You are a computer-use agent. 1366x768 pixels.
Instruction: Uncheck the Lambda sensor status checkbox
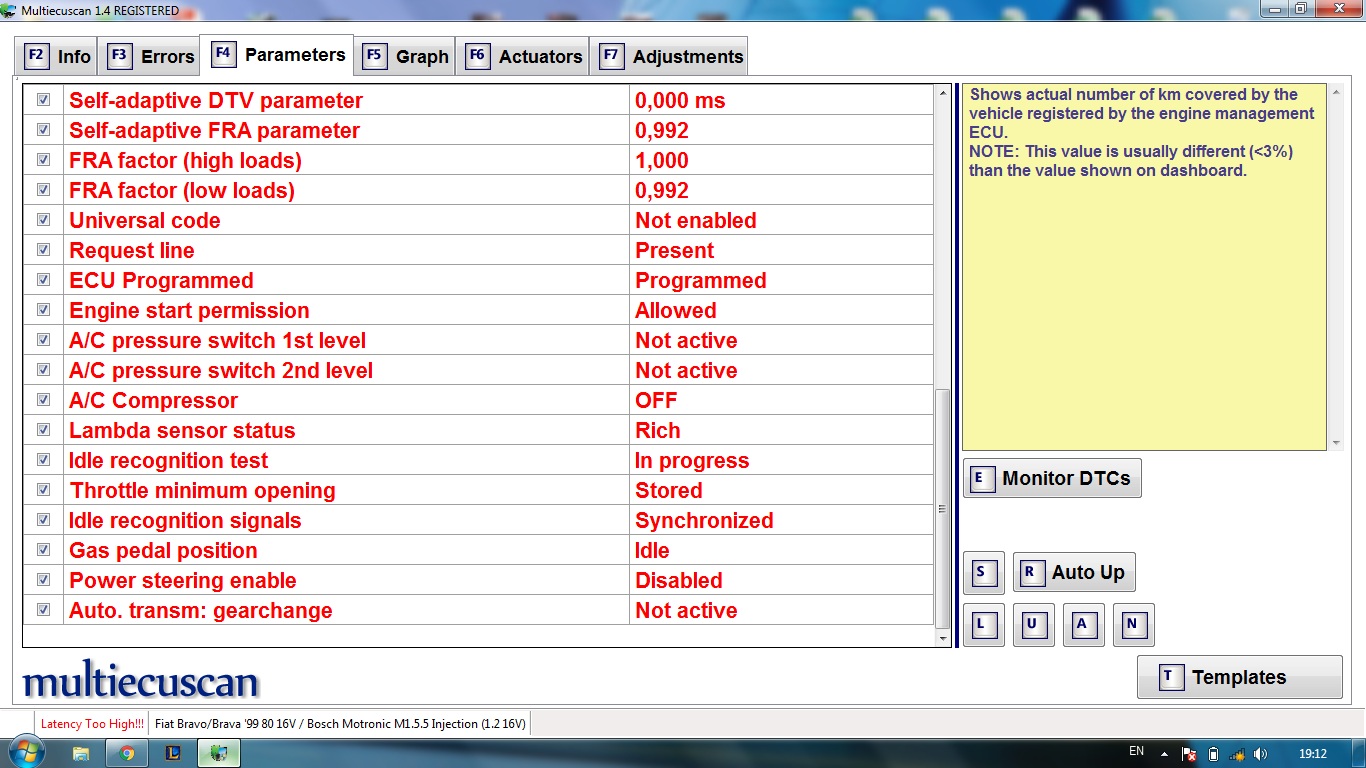coord(43,430)
